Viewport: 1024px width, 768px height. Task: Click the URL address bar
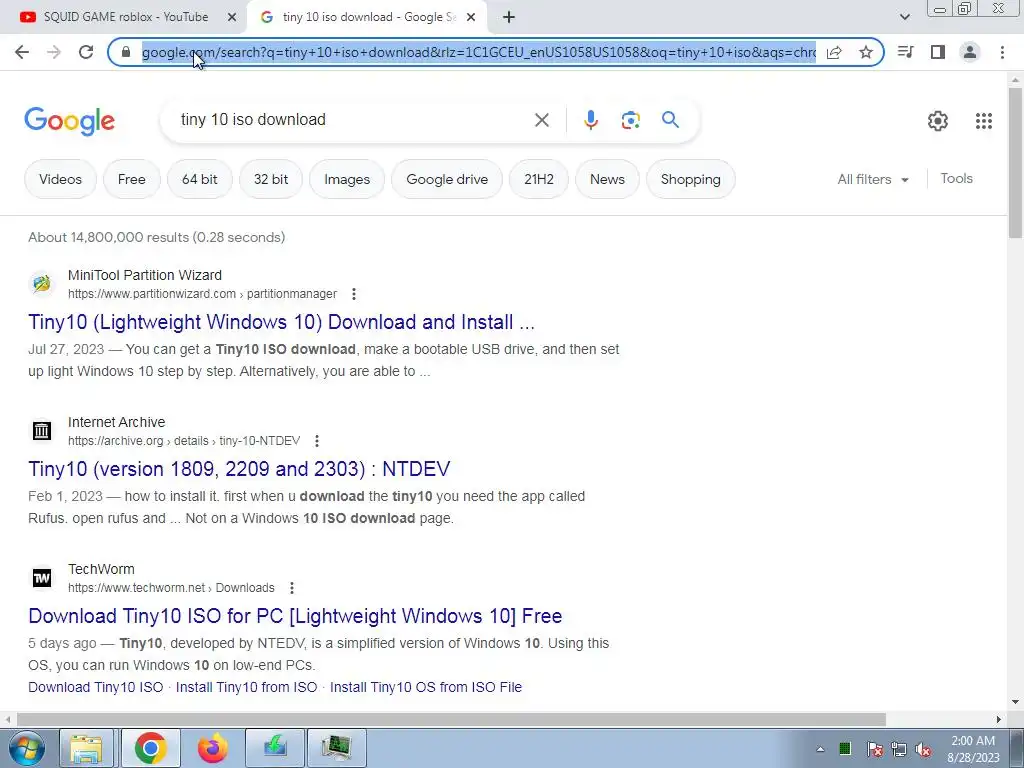point(479,52)
